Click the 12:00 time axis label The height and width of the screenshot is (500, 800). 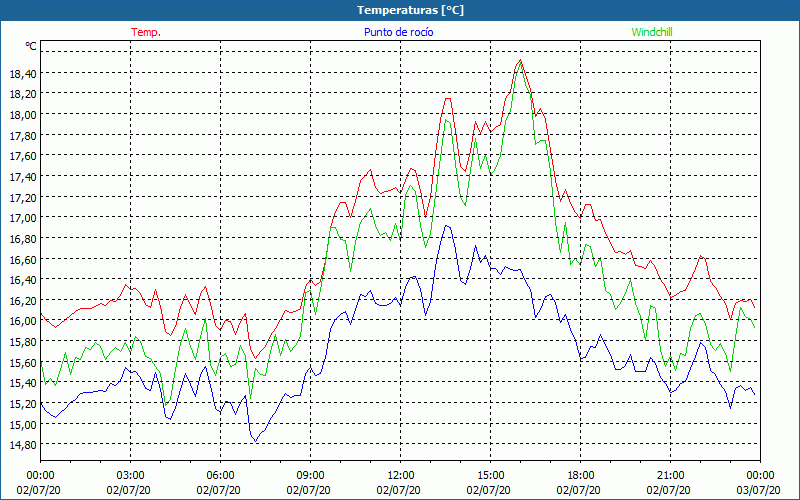coord(401,476)
